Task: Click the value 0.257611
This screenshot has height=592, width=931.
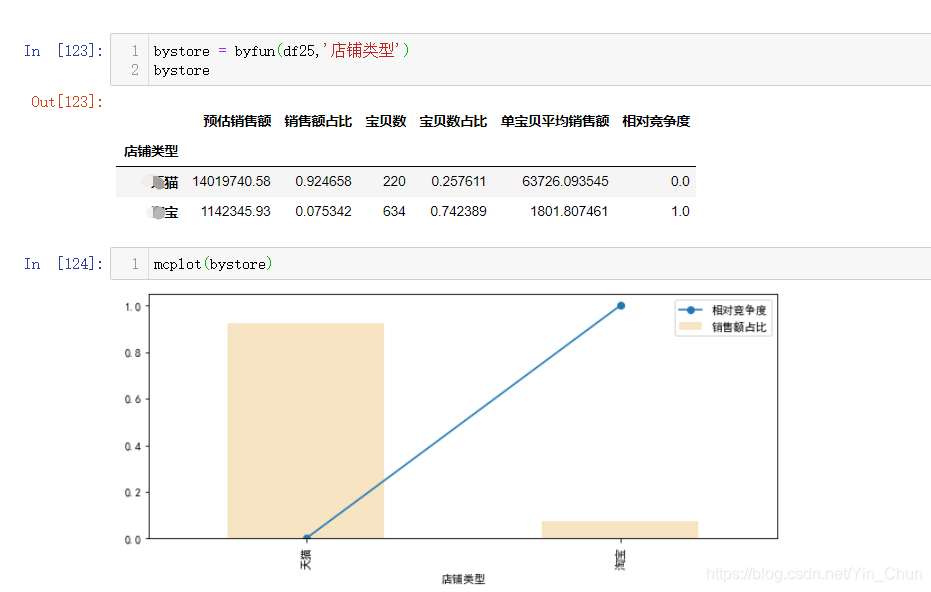Action: coord(458,182)
